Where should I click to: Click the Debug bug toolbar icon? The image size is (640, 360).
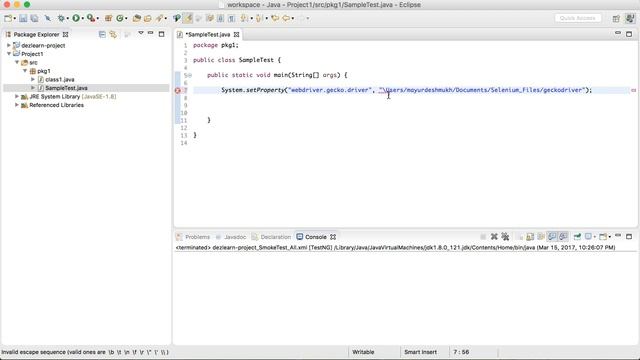click(61, 18)
